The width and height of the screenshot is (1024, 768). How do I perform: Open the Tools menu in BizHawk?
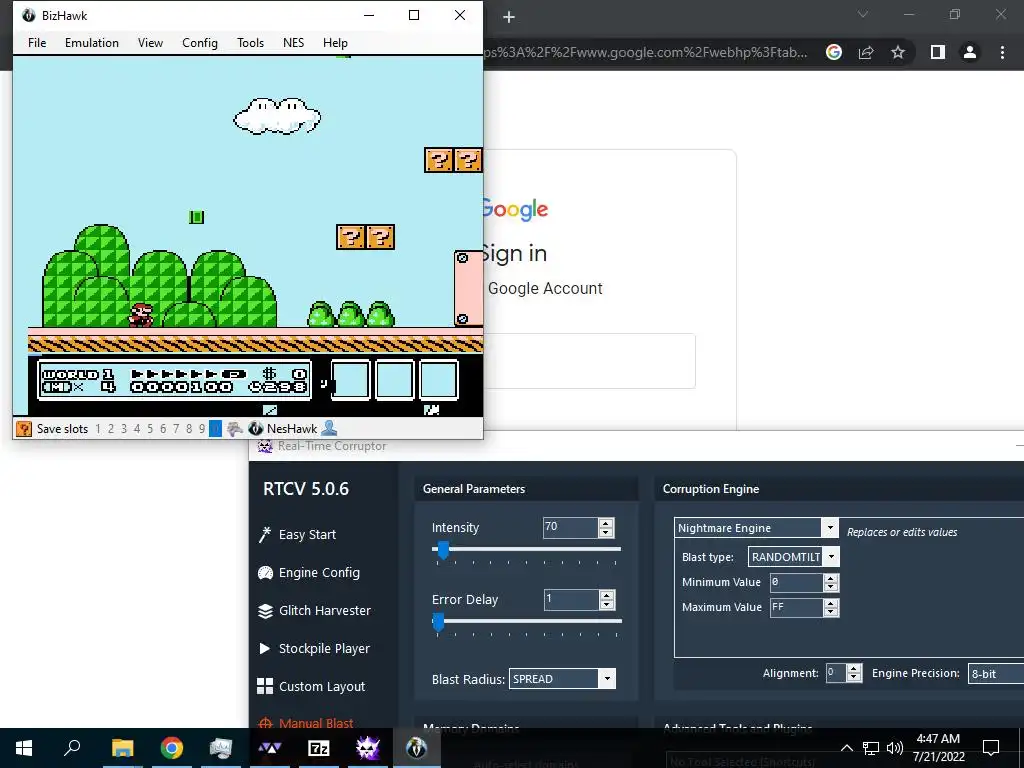(250, 42)
